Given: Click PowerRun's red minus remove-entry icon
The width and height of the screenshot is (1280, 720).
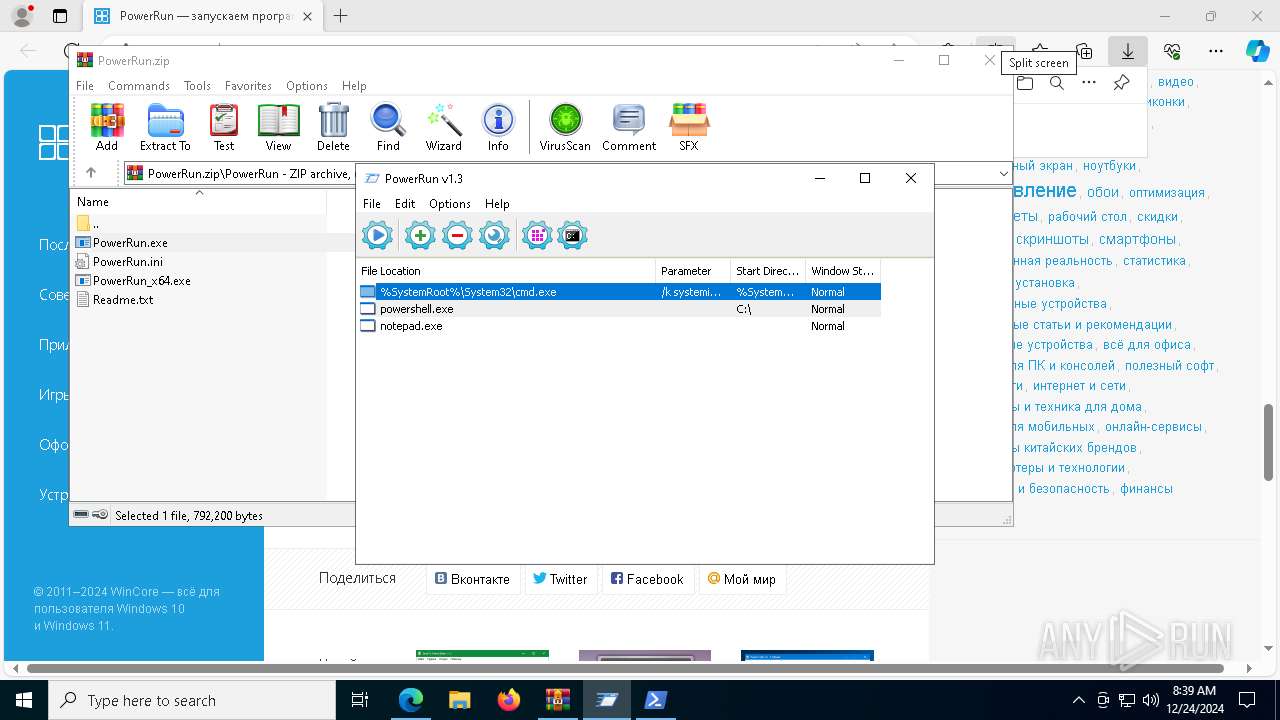Looking at the screenshot, I should [457, 236].
